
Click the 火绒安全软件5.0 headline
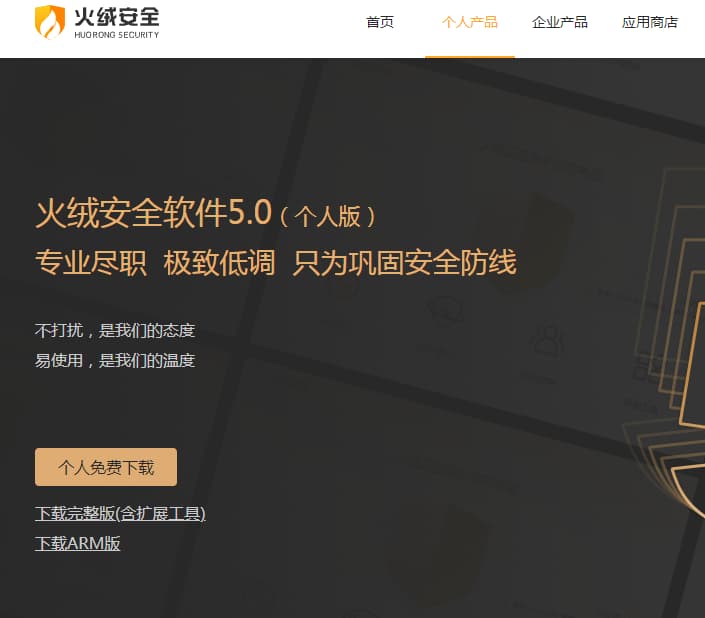[154, 213]
